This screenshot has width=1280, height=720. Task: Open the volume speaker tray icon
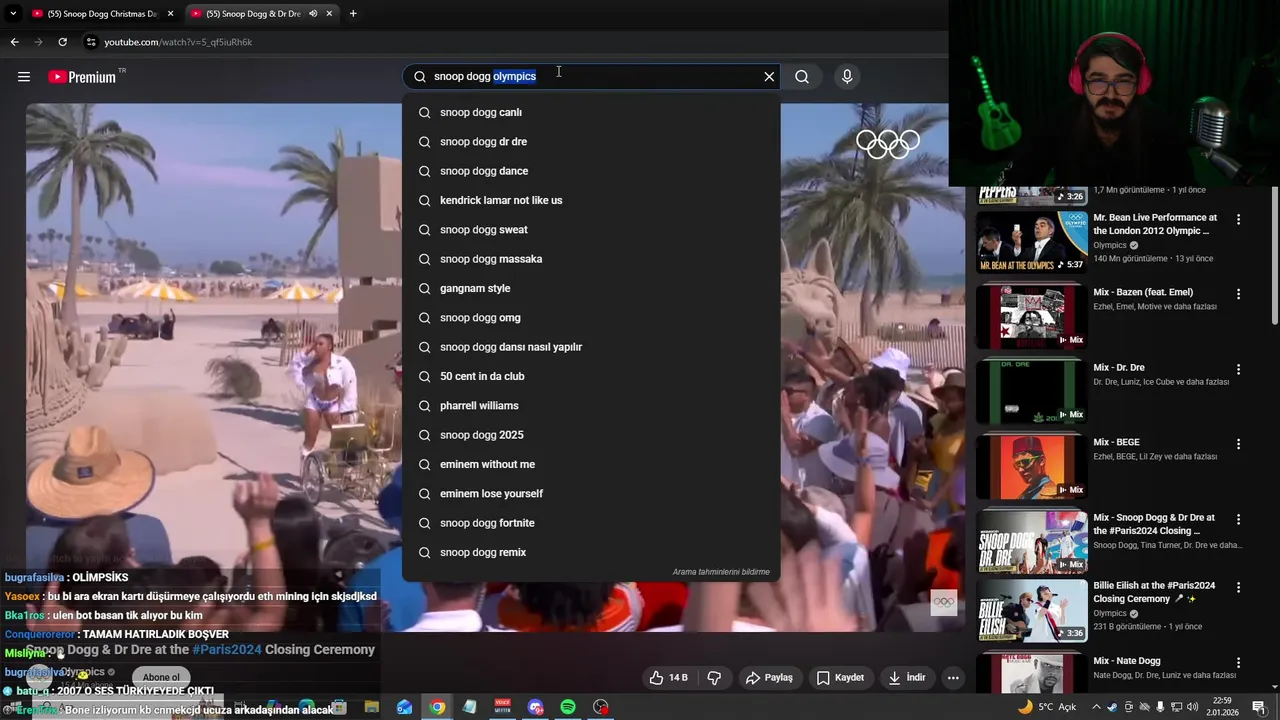click(x=1192, y=707)
